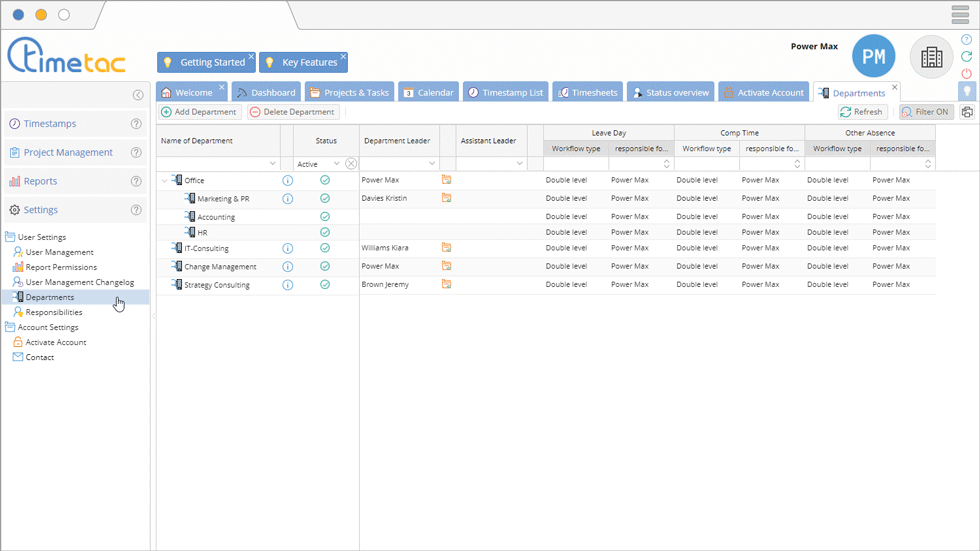Open User Management in sidebar

59,252
